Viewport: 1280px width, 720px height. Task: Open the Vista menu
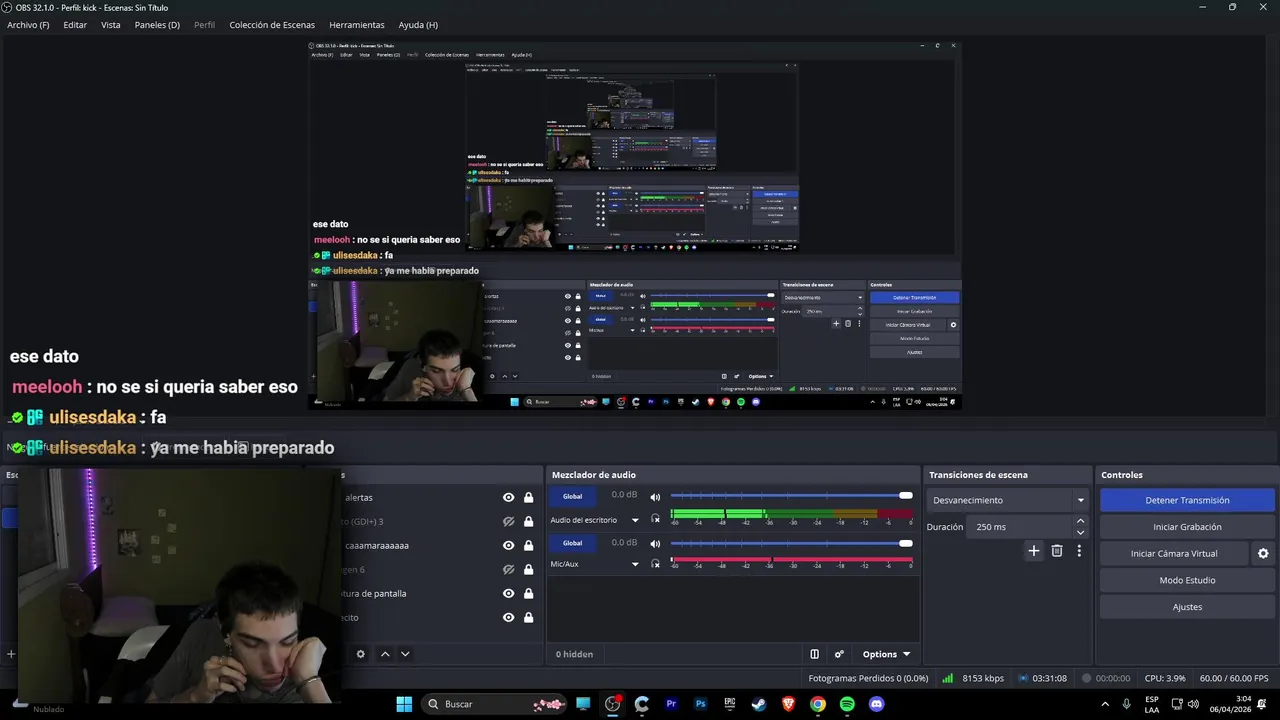[111, 25]
